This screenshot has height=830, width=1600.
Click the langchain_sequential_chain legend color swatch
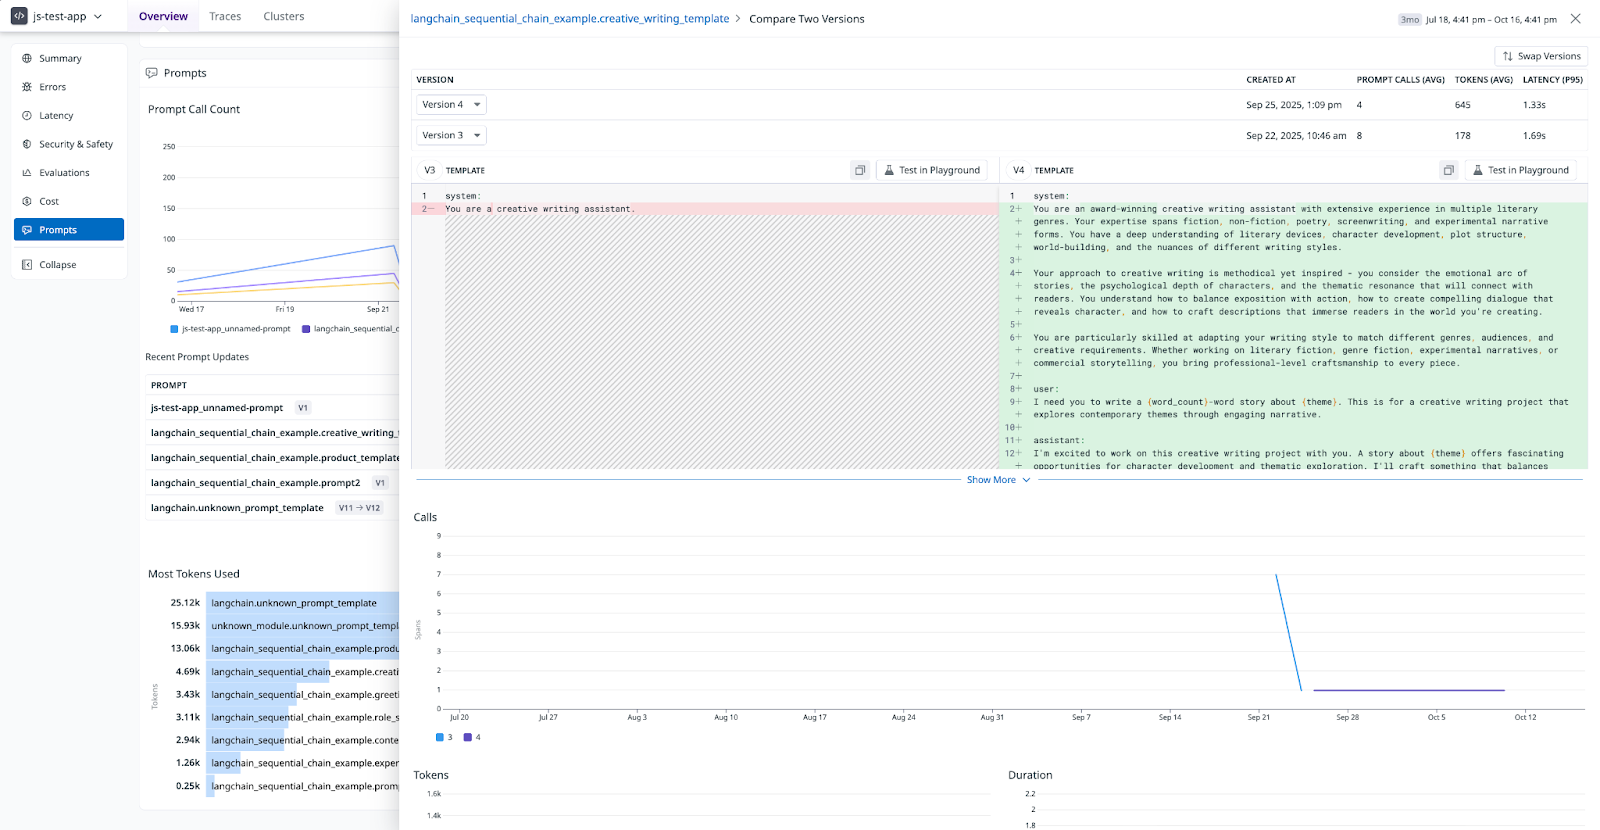tap(306, 329)
